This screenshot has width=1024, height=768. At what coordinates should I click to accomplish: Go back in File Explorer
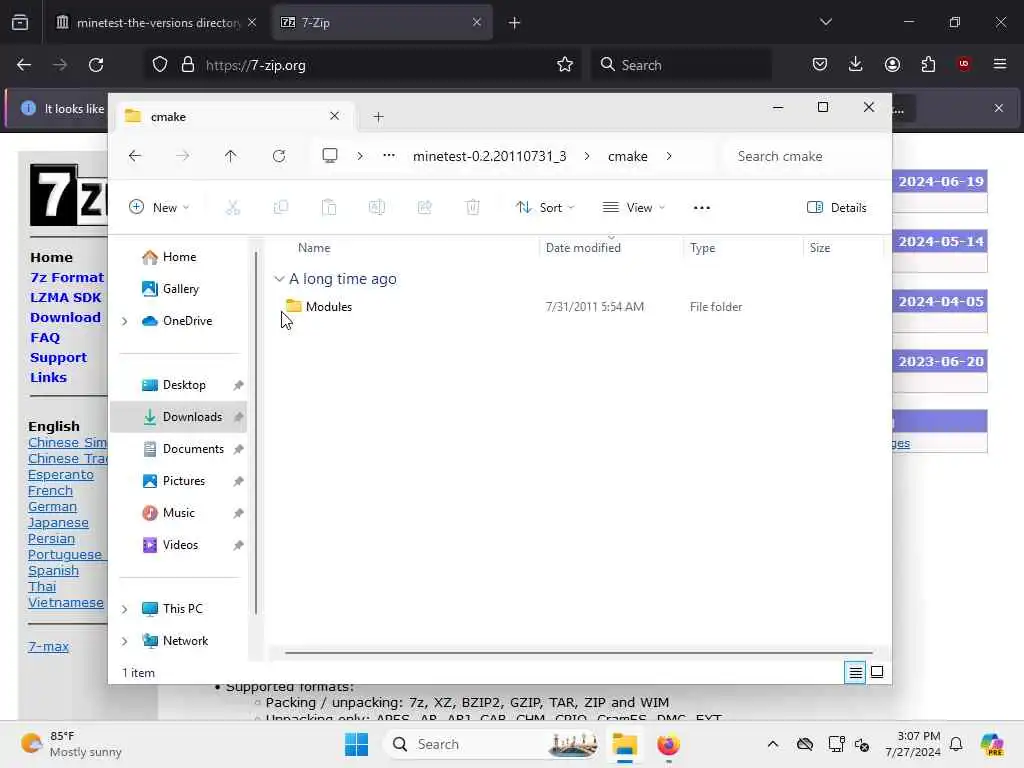[x=135, y=156]
